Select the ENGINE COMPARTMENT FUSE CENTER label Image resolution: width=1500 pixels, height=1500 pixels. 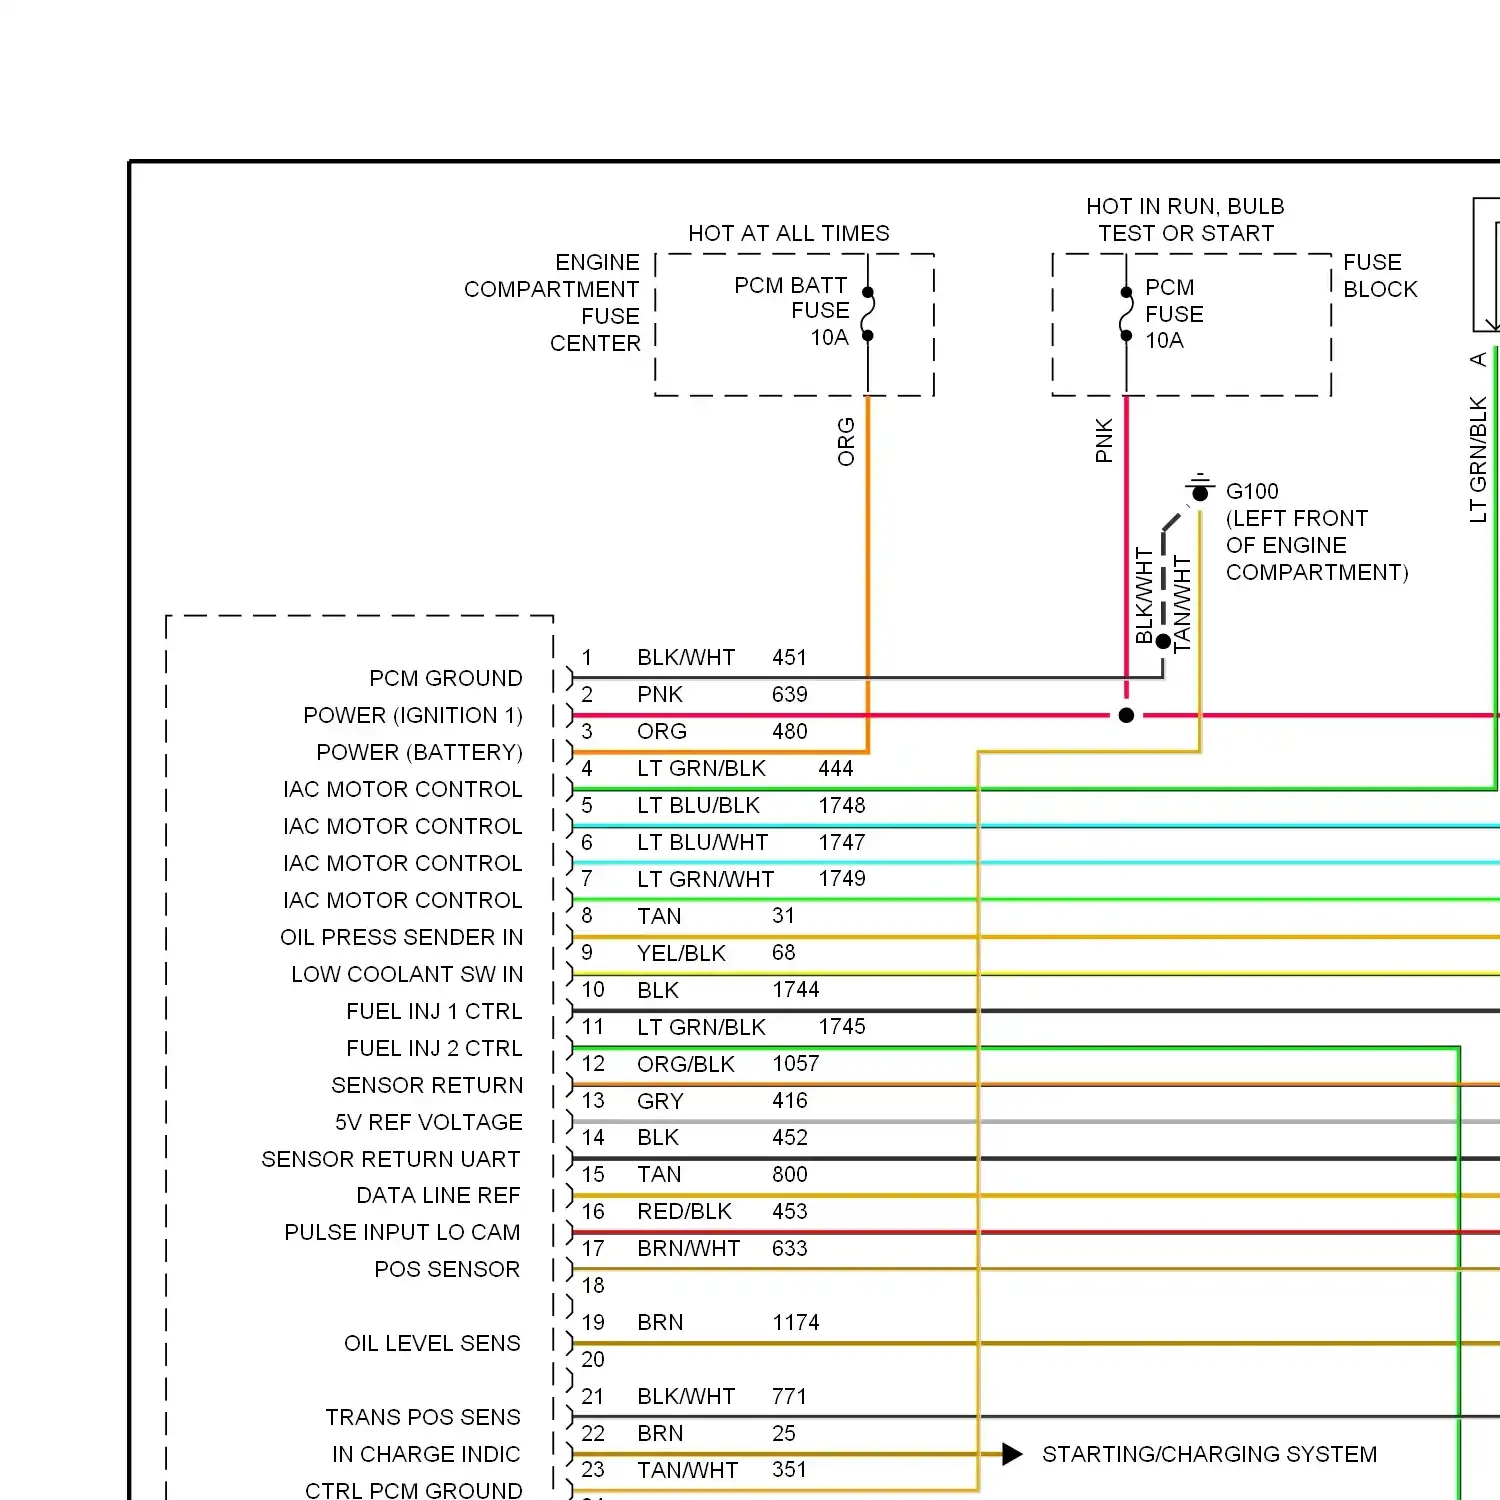(x=552, y=302)
